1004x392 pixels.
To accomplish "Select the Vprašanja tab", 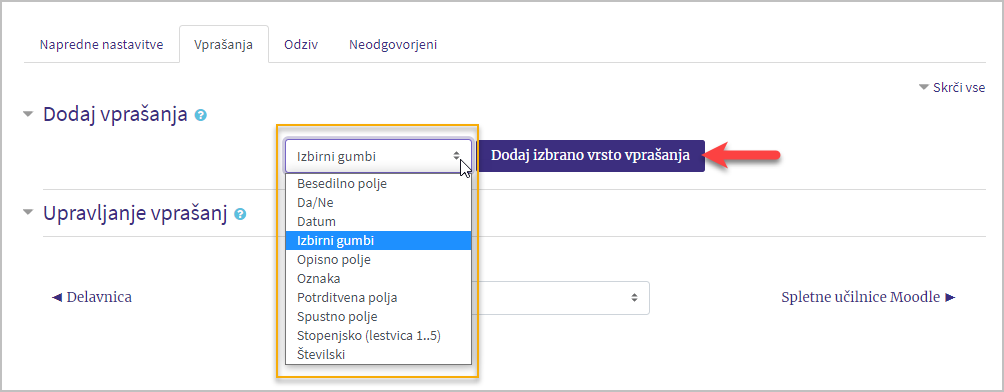I will point(223,45).
